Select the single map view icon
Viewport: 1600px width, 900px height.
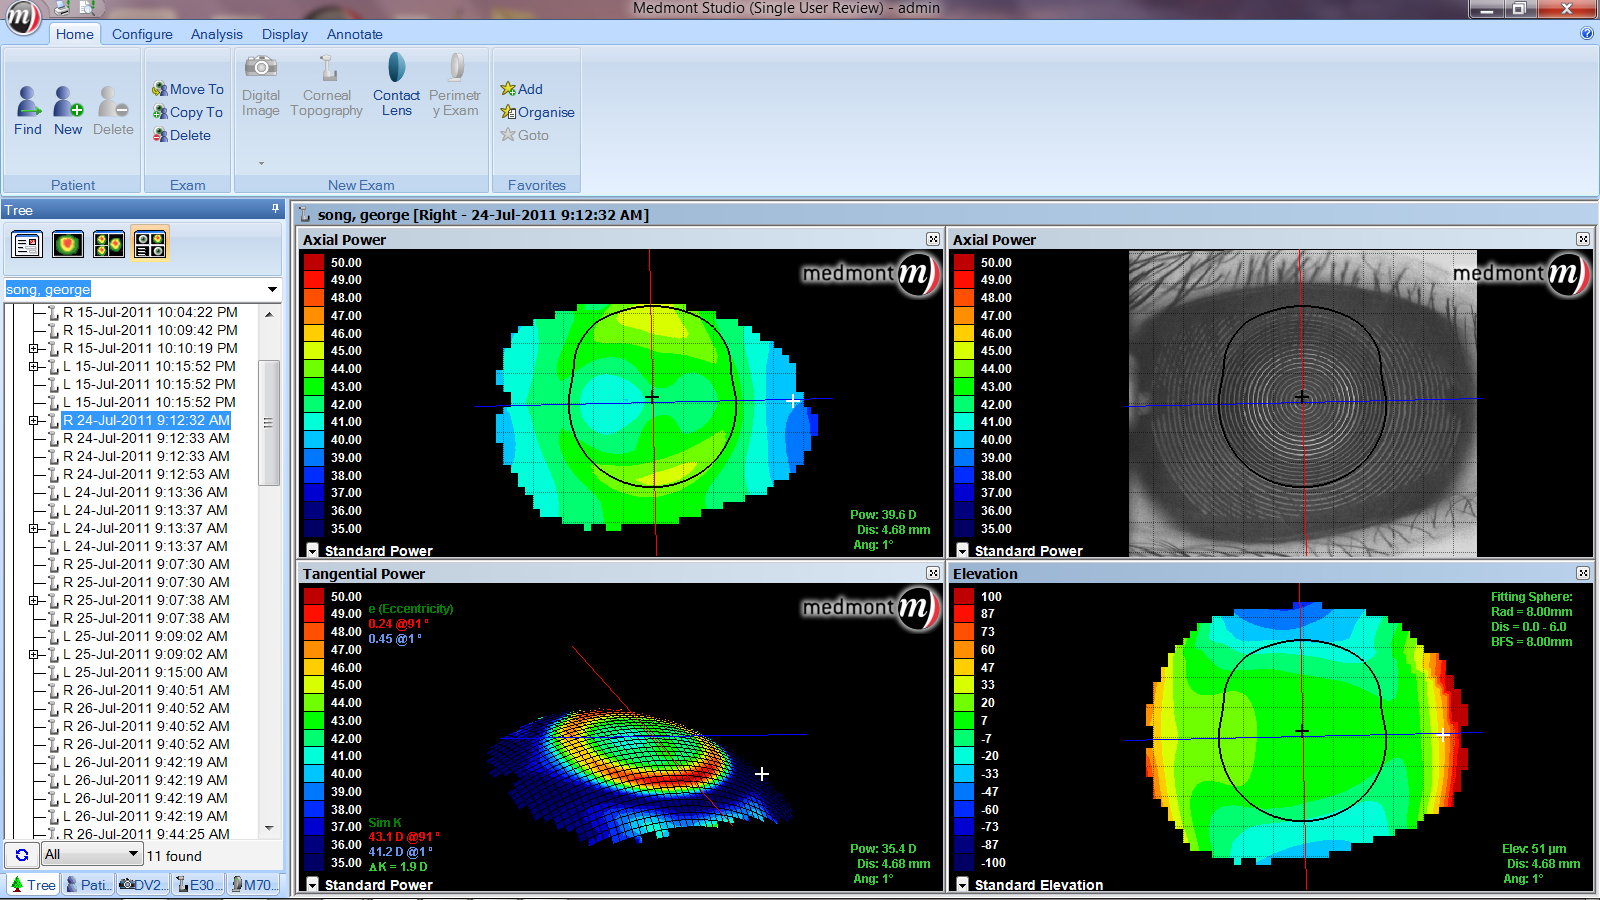(68, 244)
